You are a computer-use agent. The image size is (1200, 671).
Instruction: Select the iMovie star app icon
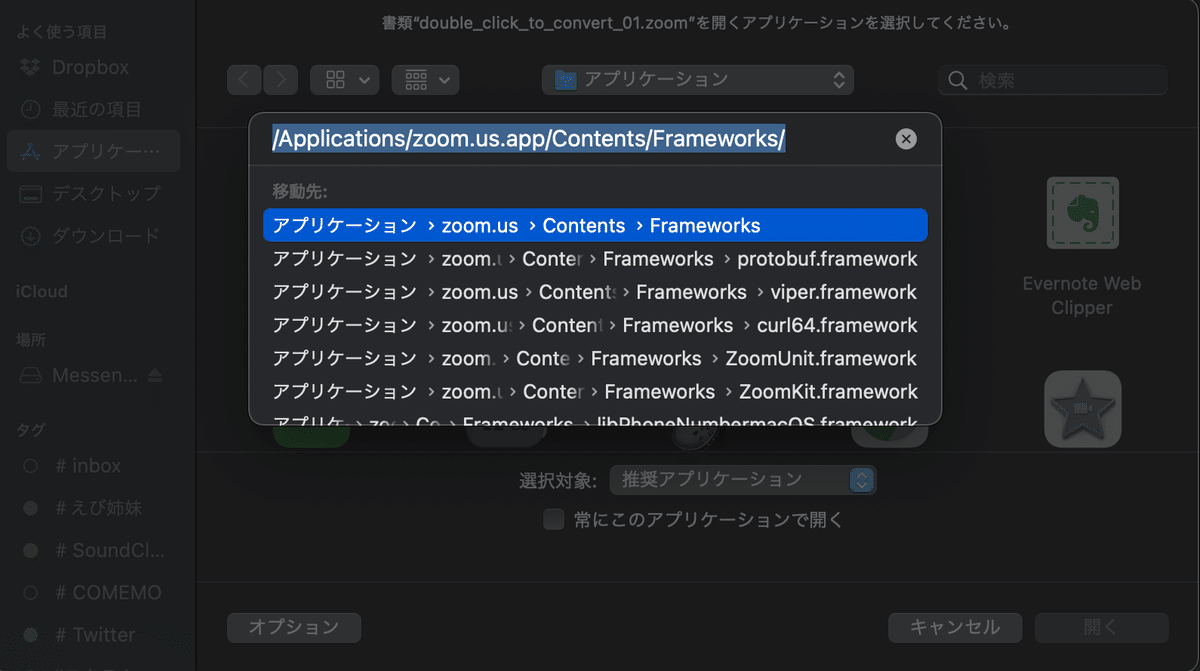(x=1082, y=408)
